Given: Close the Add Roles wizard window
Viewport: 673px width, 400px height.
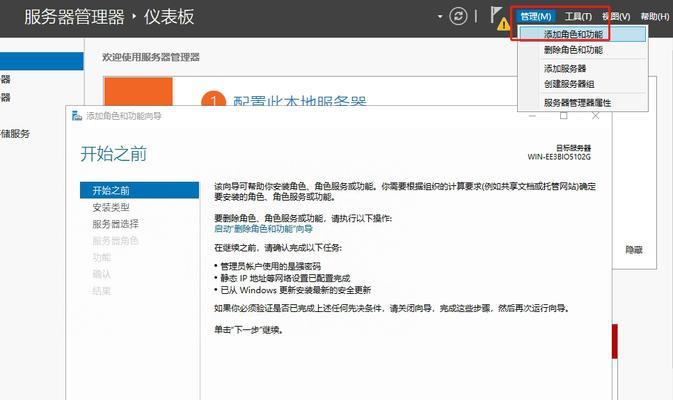Looking at the screenshot, I should 595,116.
